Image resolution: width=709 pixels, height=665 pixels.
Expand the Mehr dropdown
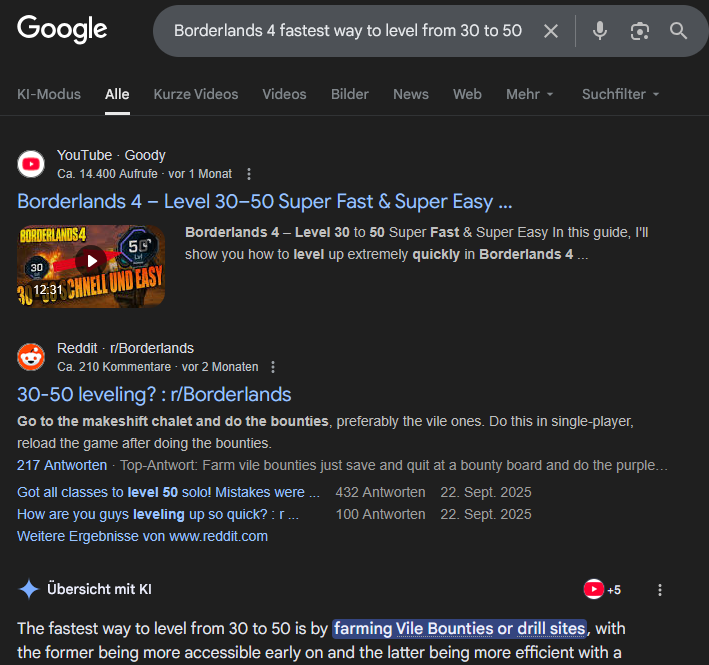point(529,94)
